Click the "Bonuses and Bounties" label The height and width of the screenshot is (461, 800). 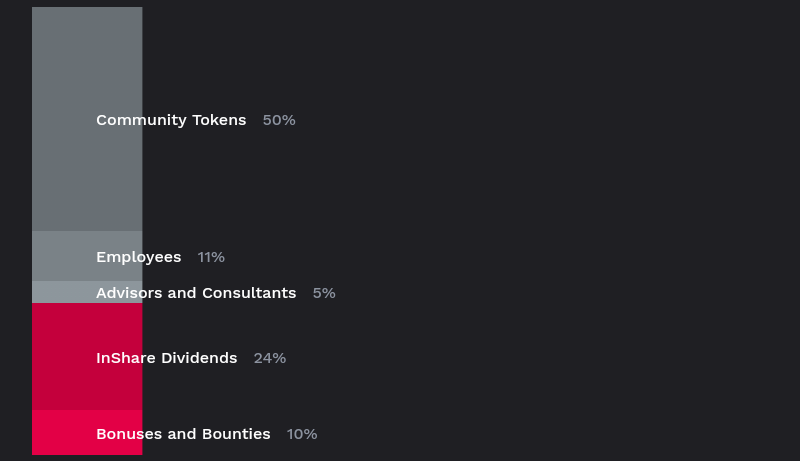[x=183, y=434]
